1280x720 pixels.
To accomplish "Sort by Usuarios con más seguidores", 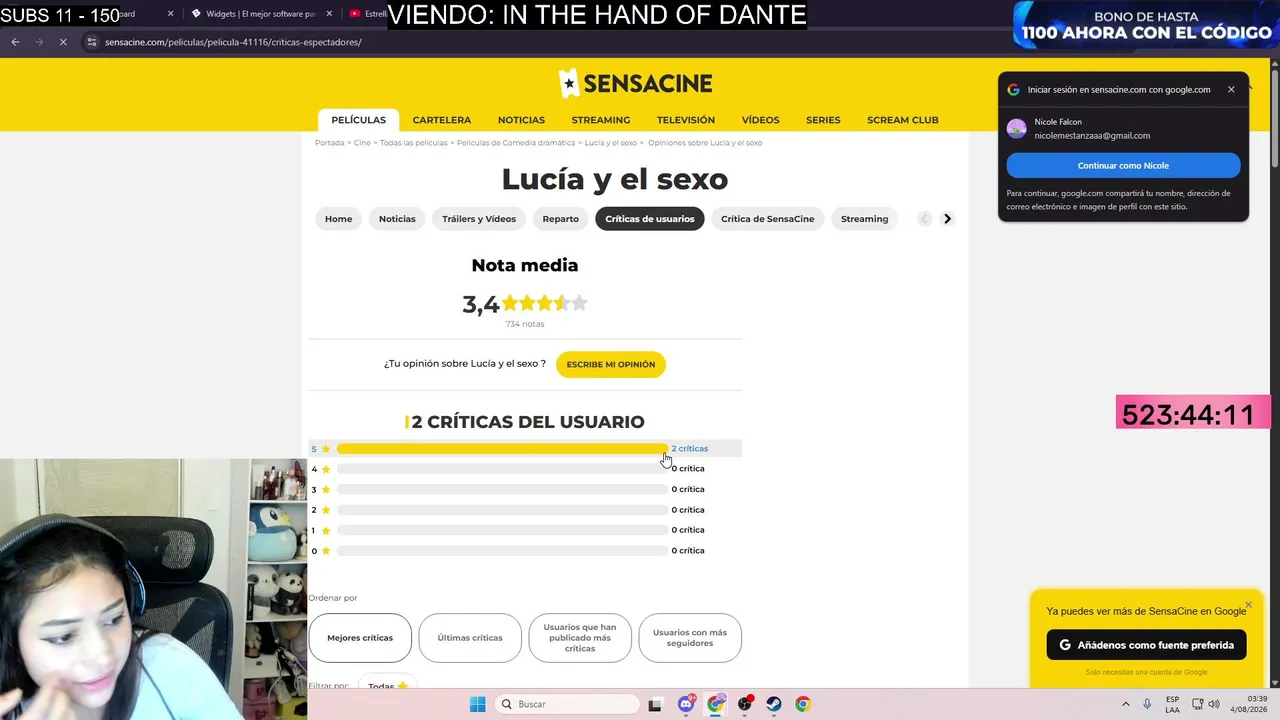I will pos(690,638).
